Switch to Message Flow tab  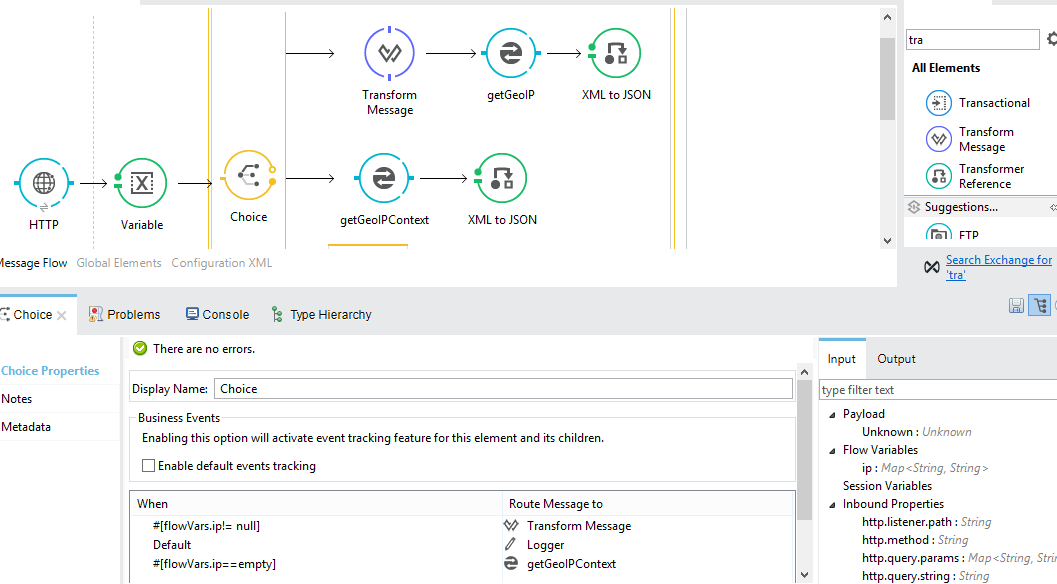tap(33, 263)
